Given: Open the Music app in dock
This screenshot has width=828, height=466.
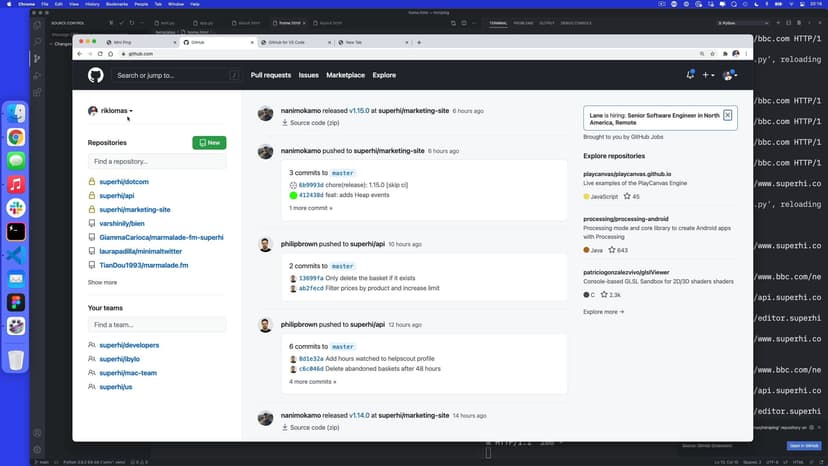Looking at the screenshot, I should pyautogui.click(x=16, y=184).
